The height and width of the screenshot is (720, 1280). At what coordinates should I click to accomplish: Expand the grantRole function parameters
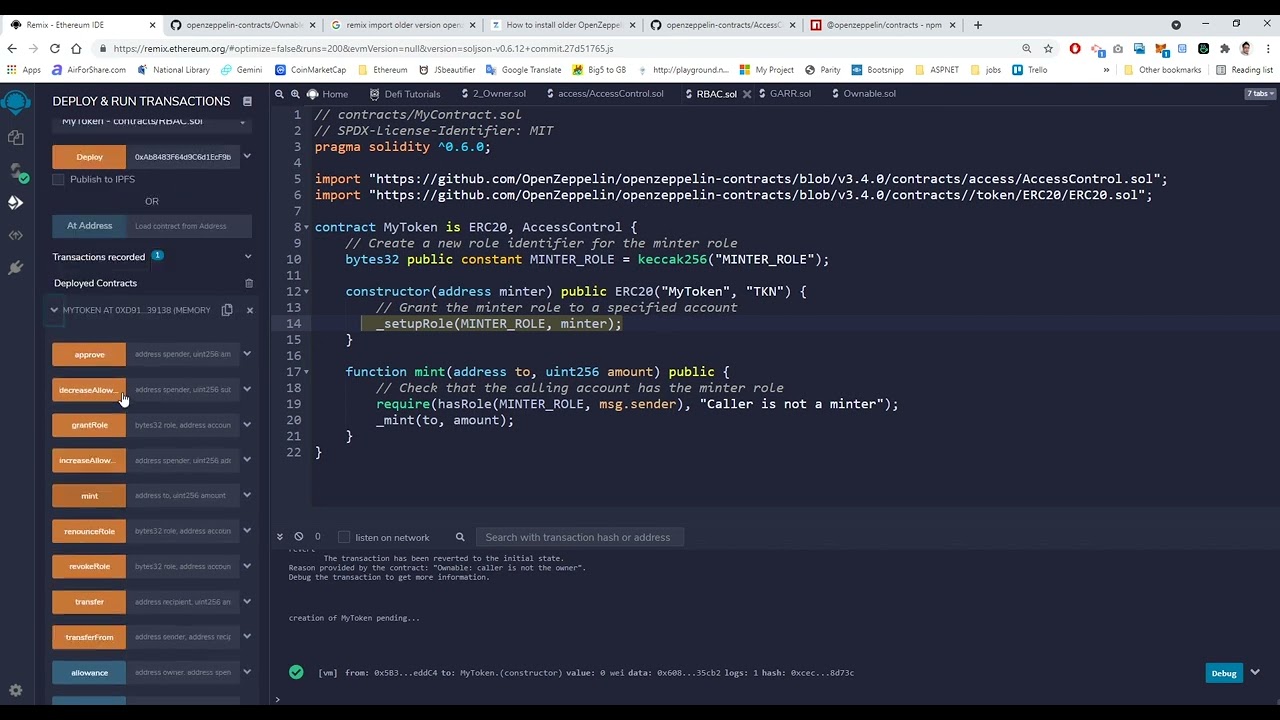pyautogui.click(x=247, y=425)
